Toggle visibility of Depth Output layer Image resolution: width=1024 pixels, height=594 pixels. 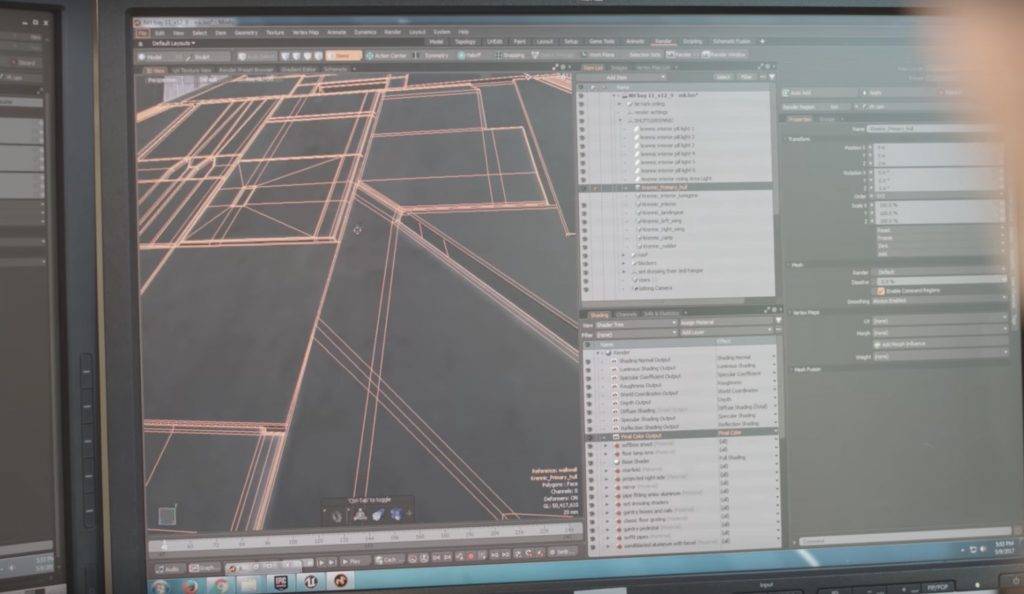(589, 403)
